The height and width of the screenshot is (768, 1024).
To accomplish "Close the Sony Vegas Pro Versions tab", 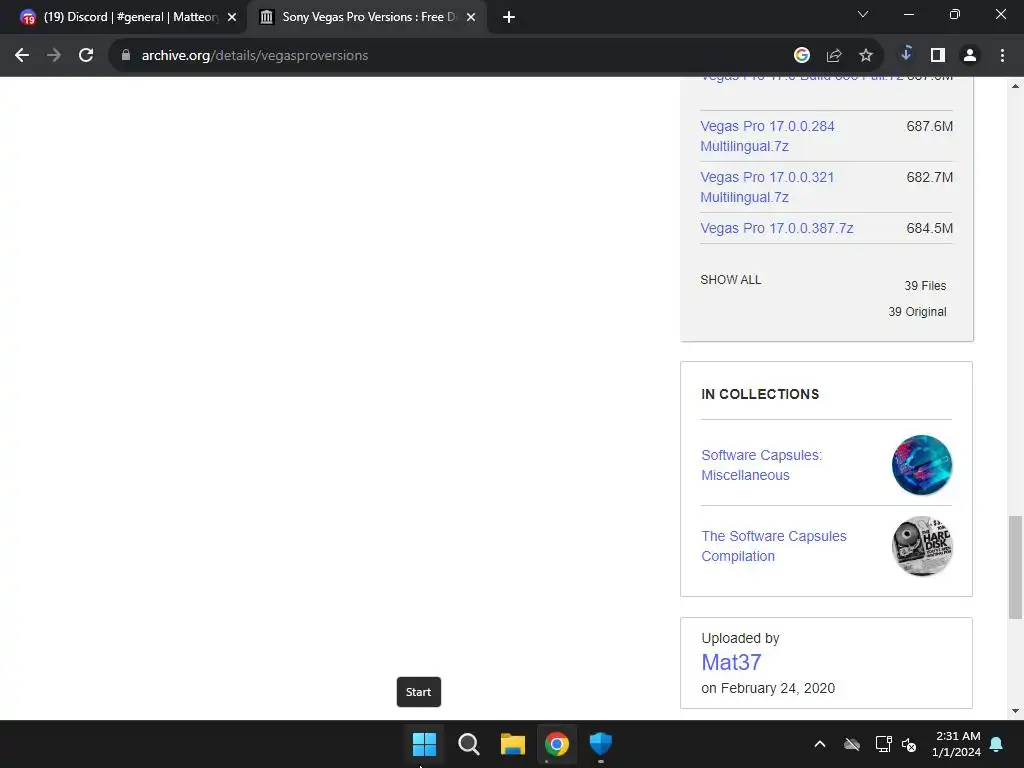I will [x=471, y=17].
